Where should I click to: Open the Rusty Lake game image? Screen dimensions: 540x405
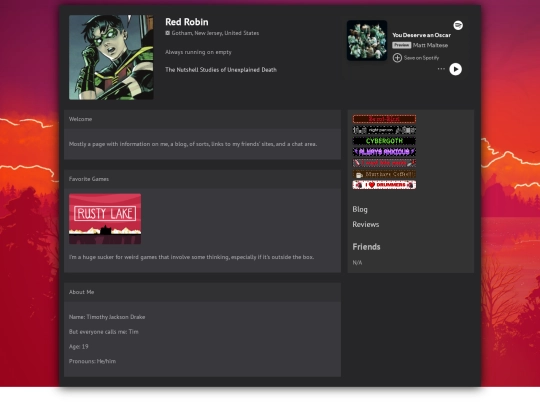tap(105, 219)
